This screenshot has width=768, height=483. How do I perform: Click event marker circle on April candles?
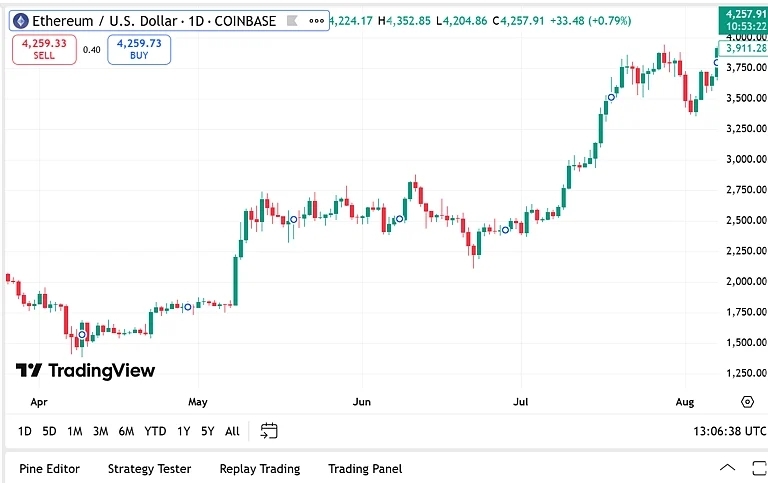coord(82,335)
